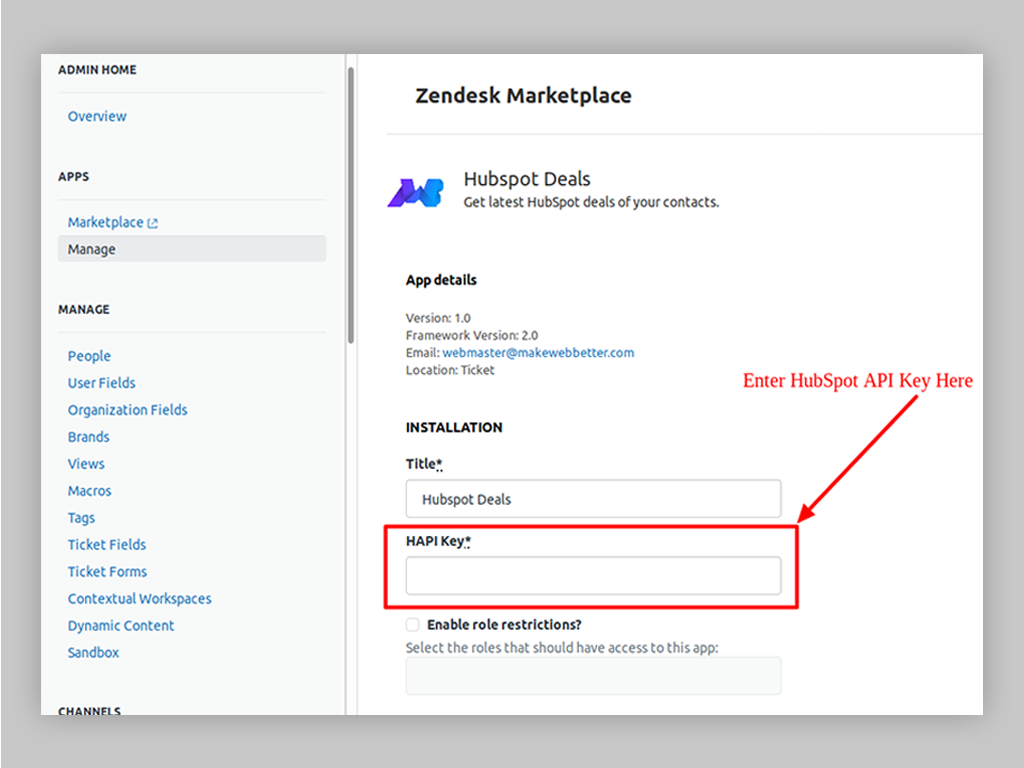Screen dimensions: 1024x768
Task: Click the Title input field
Action: (593, 499)
